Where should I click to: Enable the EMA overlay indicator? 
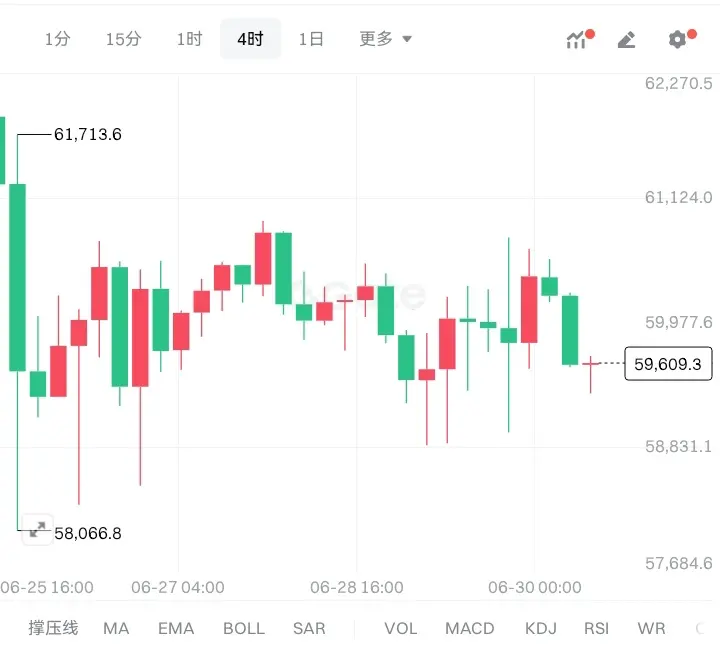pyautogui.click(x=176, y=628)
